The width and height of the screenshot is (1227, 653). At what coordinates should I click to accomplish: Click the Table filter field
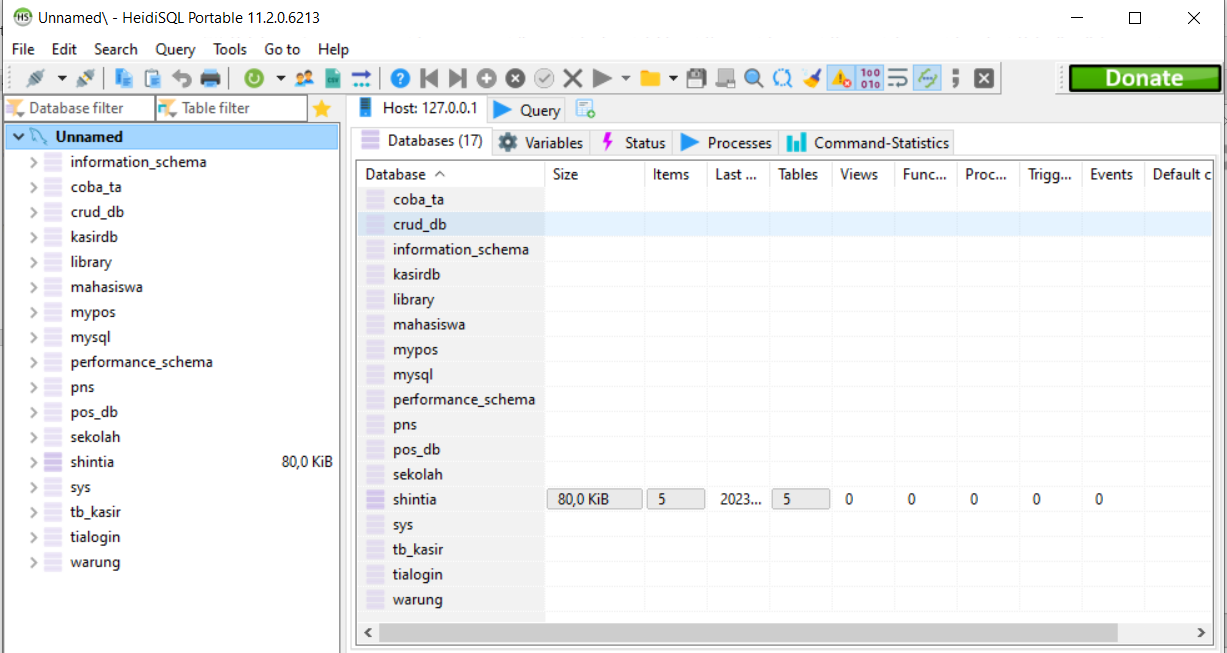point(231,108)
